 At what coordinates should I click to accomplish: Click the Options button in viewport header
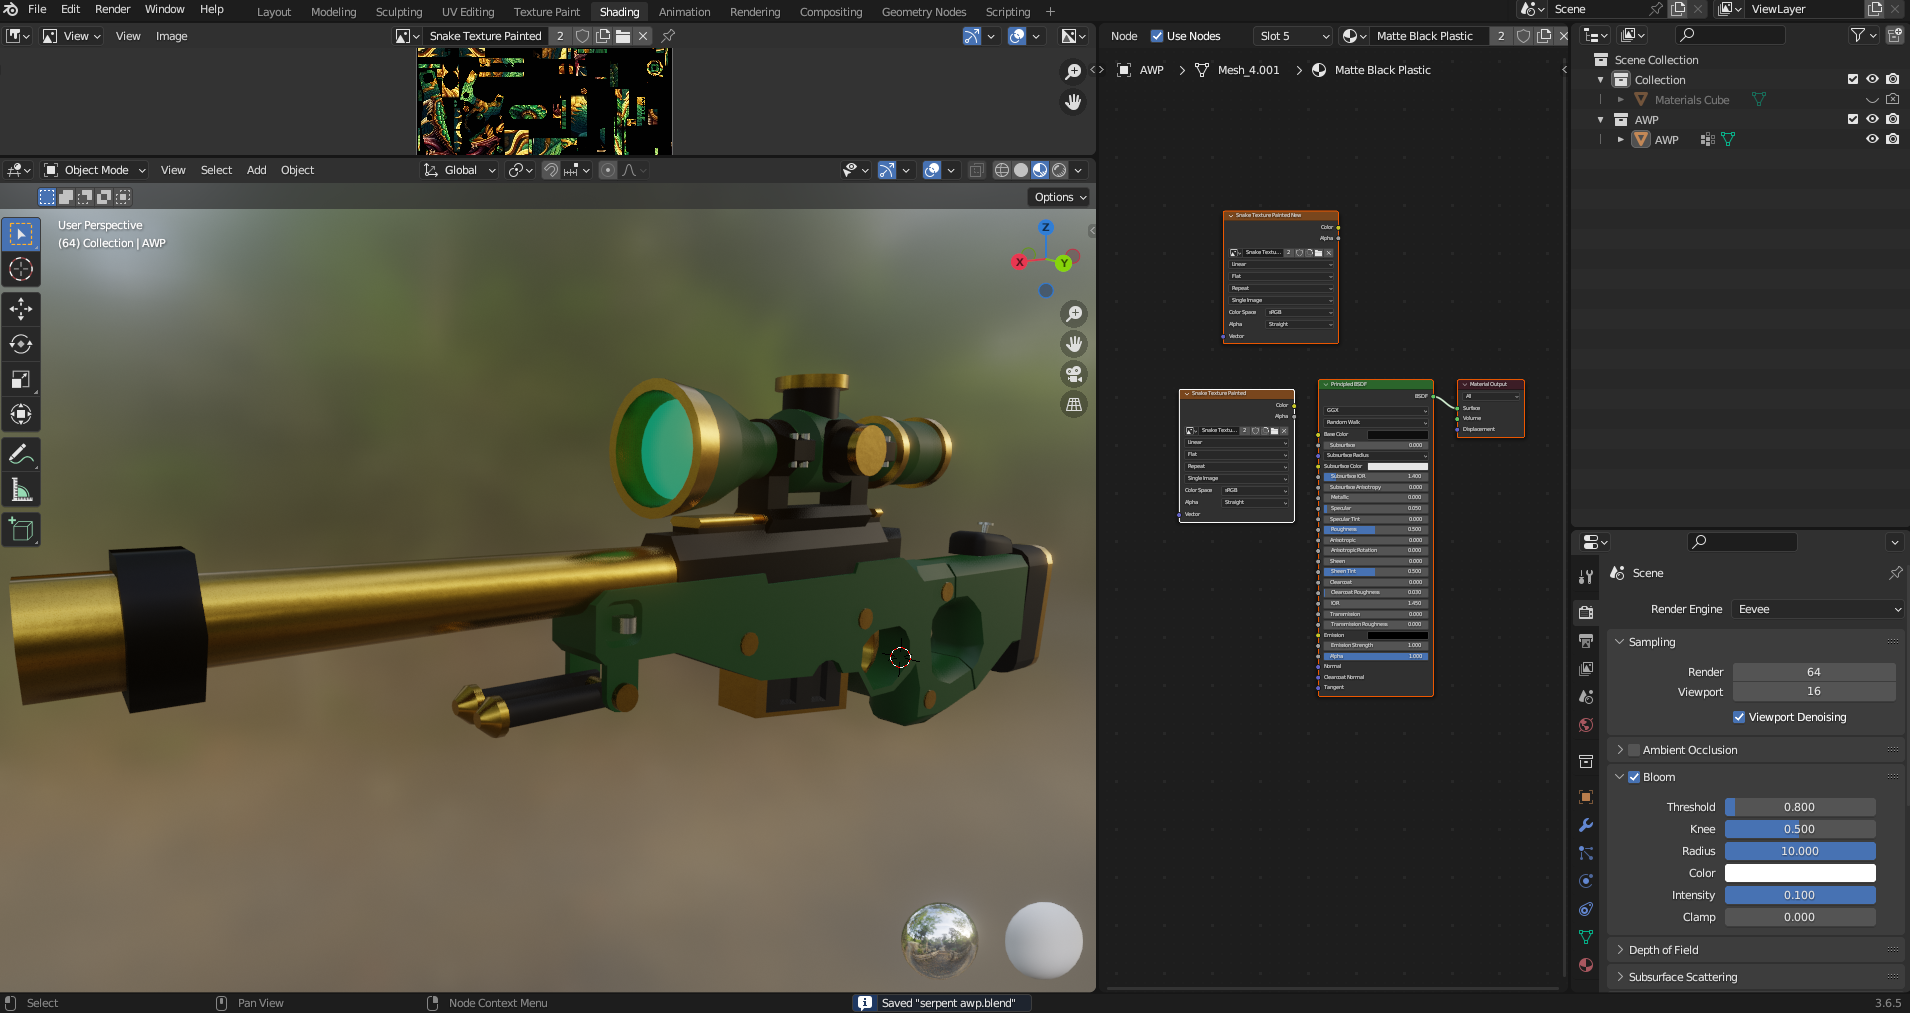coord(1060,197)
